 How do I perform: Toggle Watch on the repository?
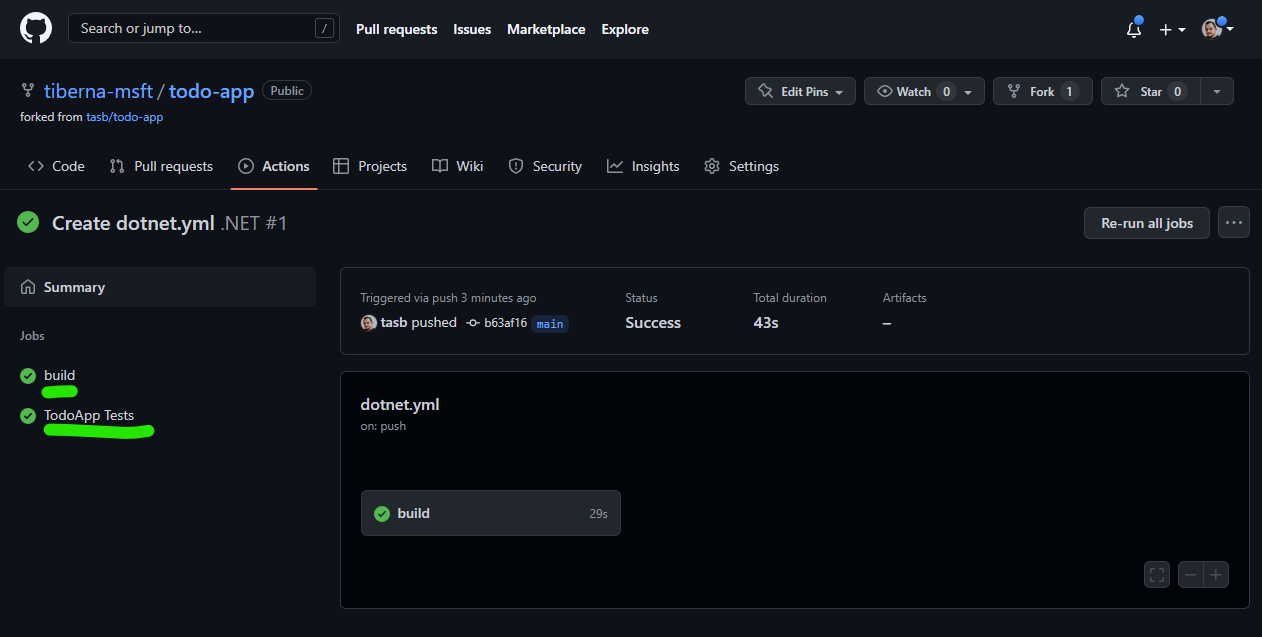point(911,91)
